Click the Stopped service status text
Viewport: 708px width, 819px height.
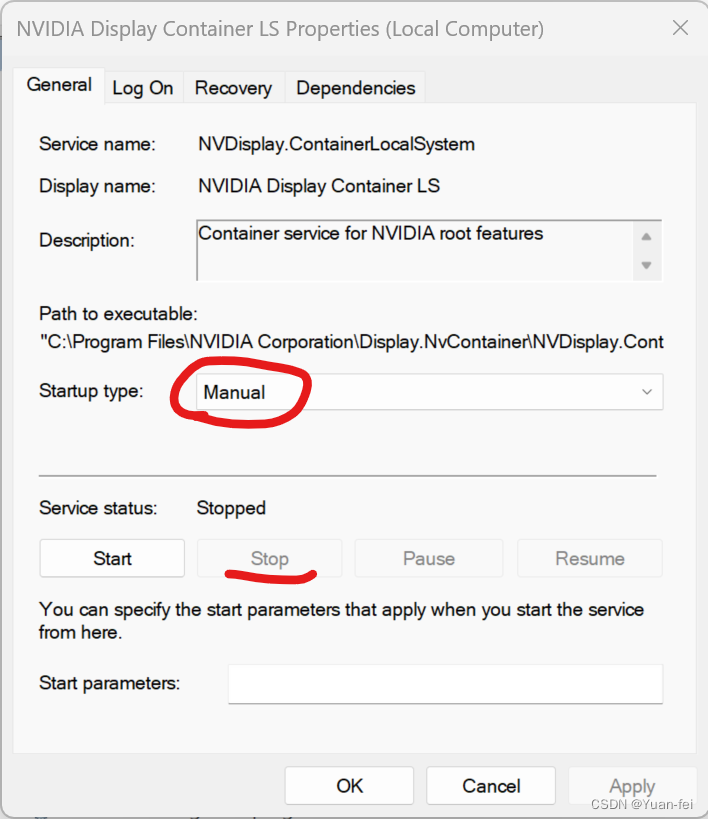coord(231,508)
